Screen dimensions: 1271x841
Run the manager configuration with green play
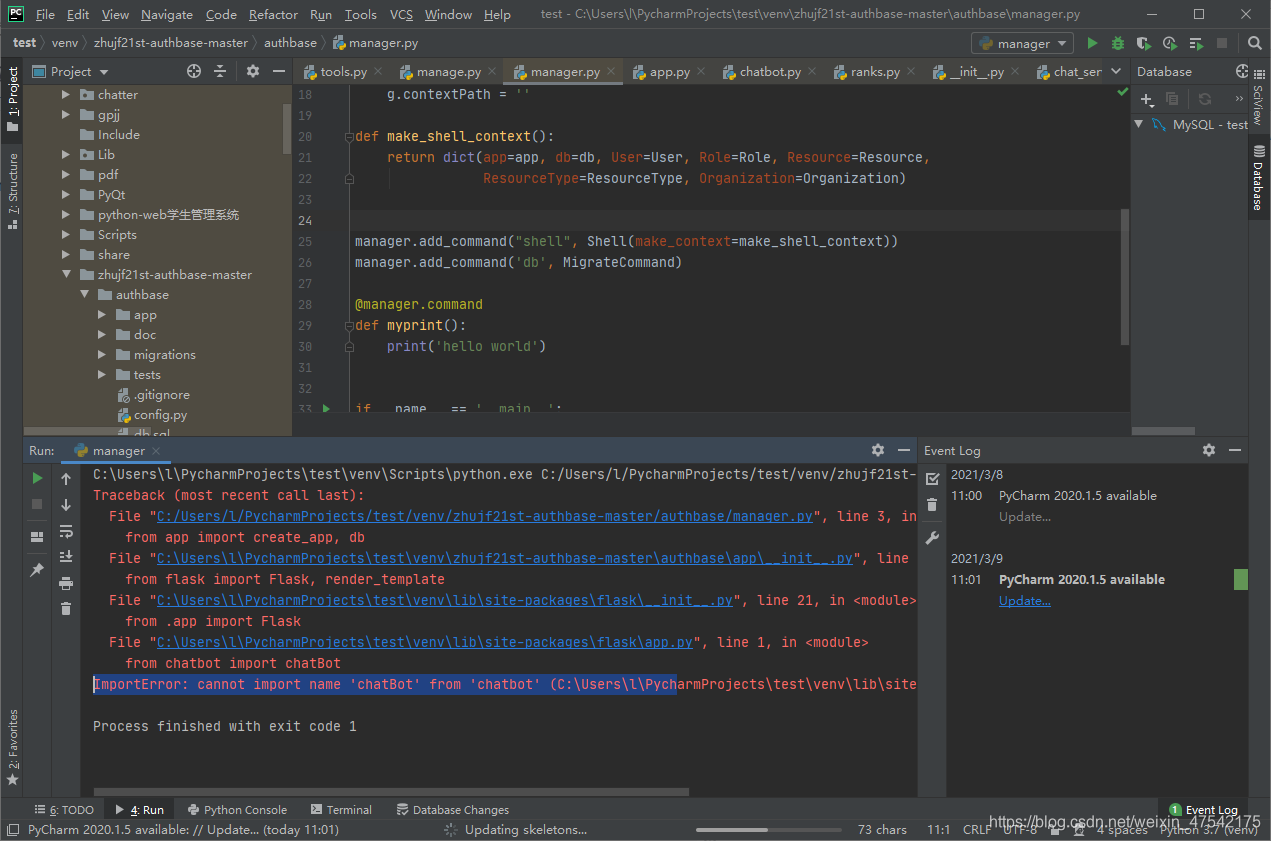[x=1092, y=43]
